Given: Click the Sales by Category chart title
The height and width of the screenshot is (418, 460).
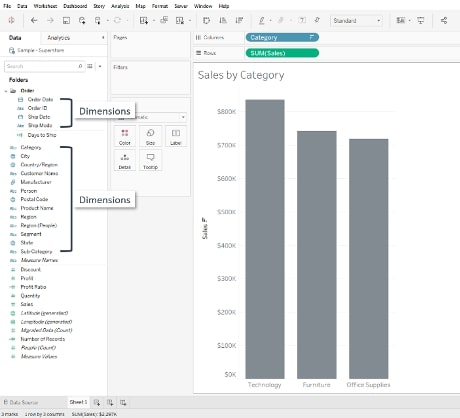Looking at the screenshot, I should click(241, 75).
